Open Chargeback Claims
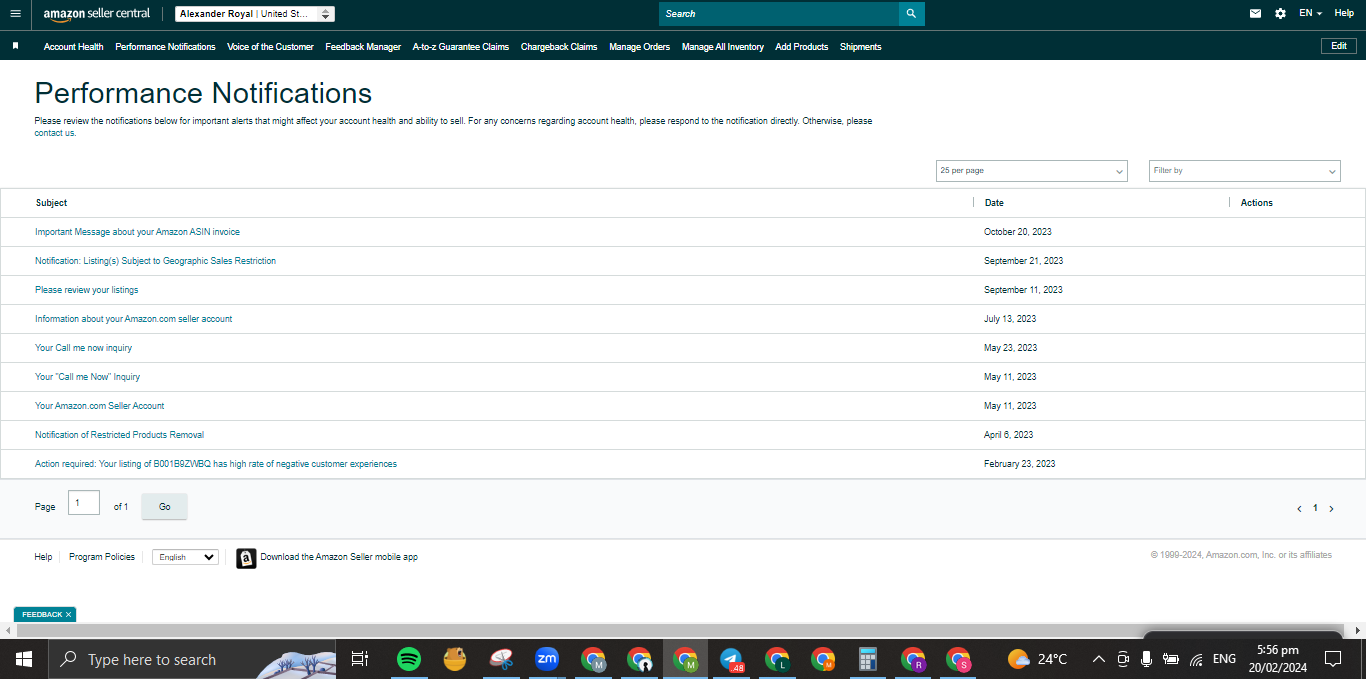Screen dimensions: 1366x679 (559, 47)
